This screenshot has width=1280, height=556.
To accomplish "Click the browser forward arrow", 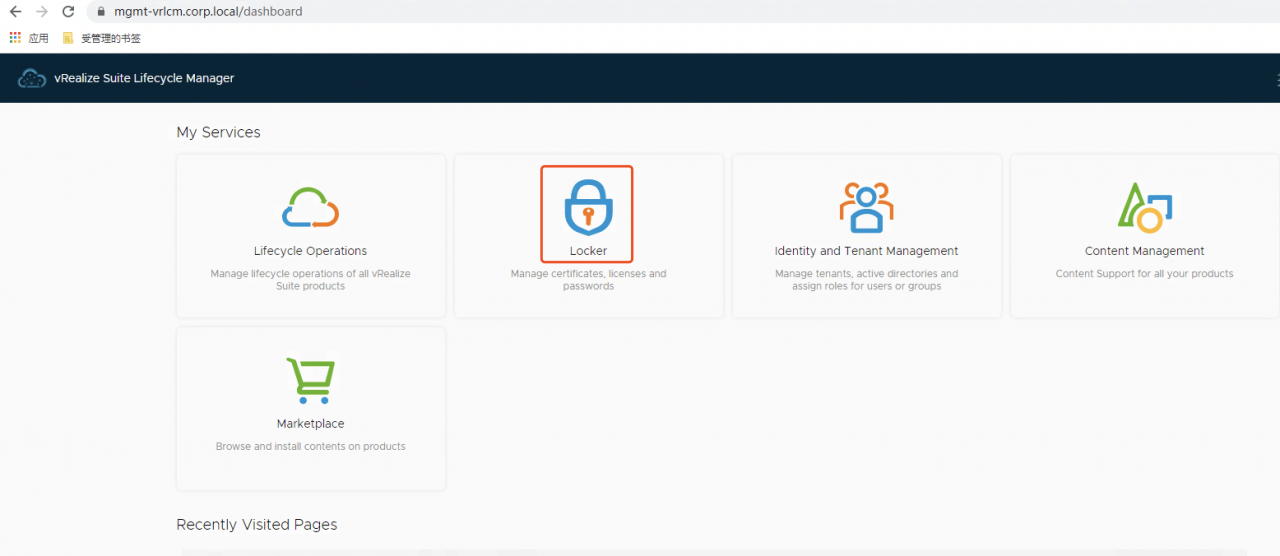I will [41, 12].
